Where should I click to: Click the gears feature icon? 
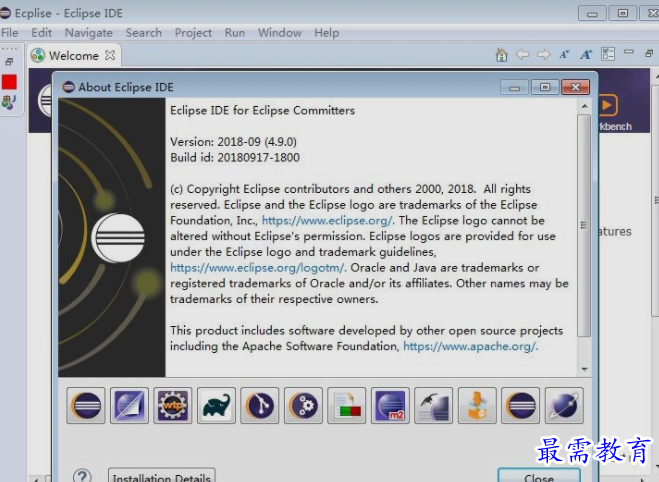pyautogui.click(x=303, y=406)
